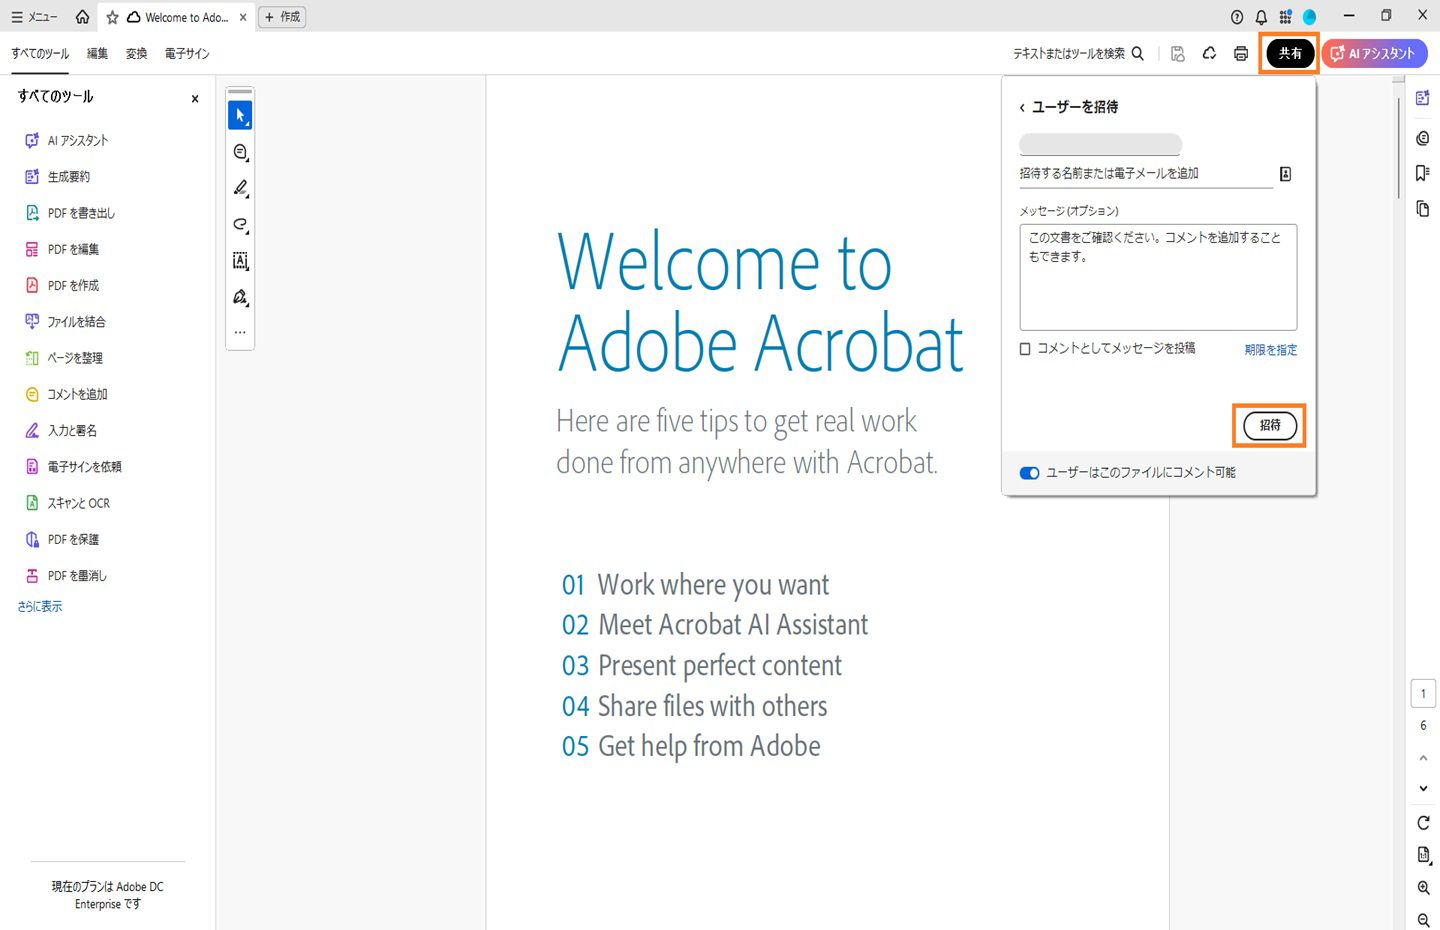Viewport: 1440px width, 930px height.
Task: Select the signature pen tool
Action: pos(240,297)
